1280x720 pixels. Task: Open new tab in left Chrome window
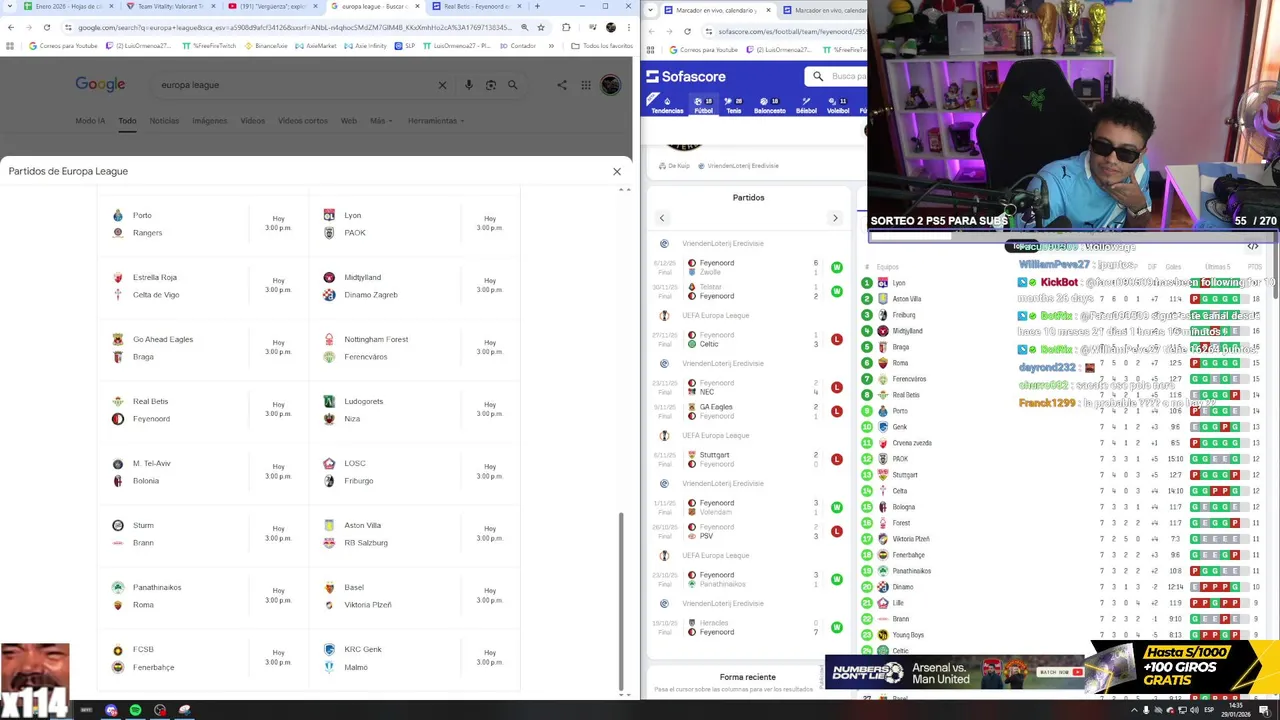tap(537, 6)
